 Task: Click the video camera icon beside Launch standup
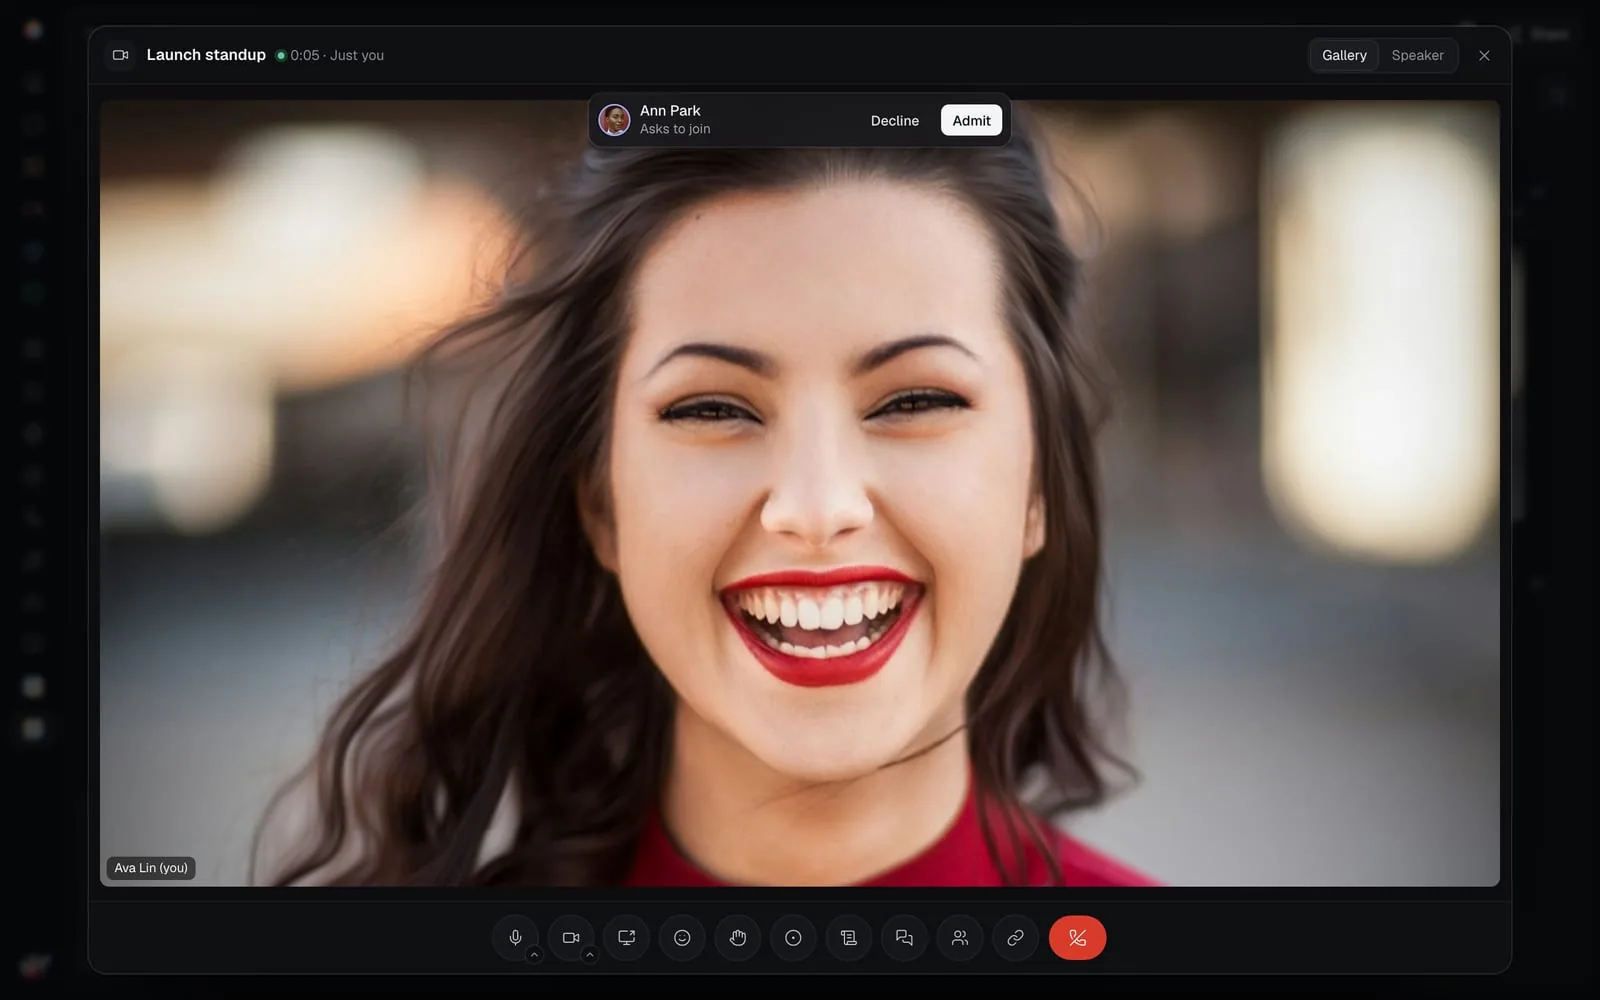pos(120,55)
